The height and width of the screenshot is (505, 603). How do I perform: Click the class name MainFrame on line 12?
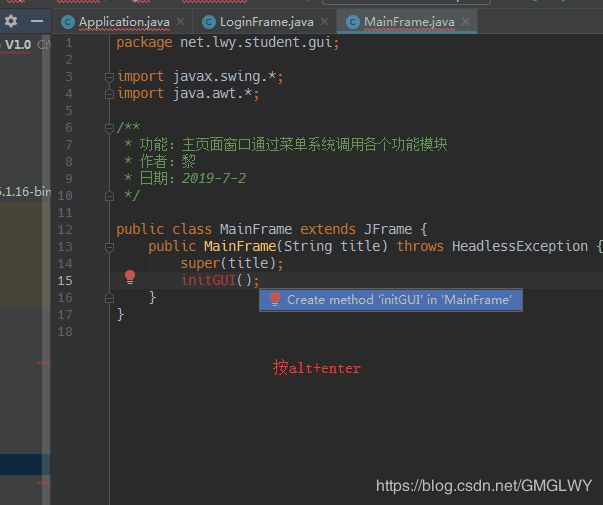tap(256, 229)
